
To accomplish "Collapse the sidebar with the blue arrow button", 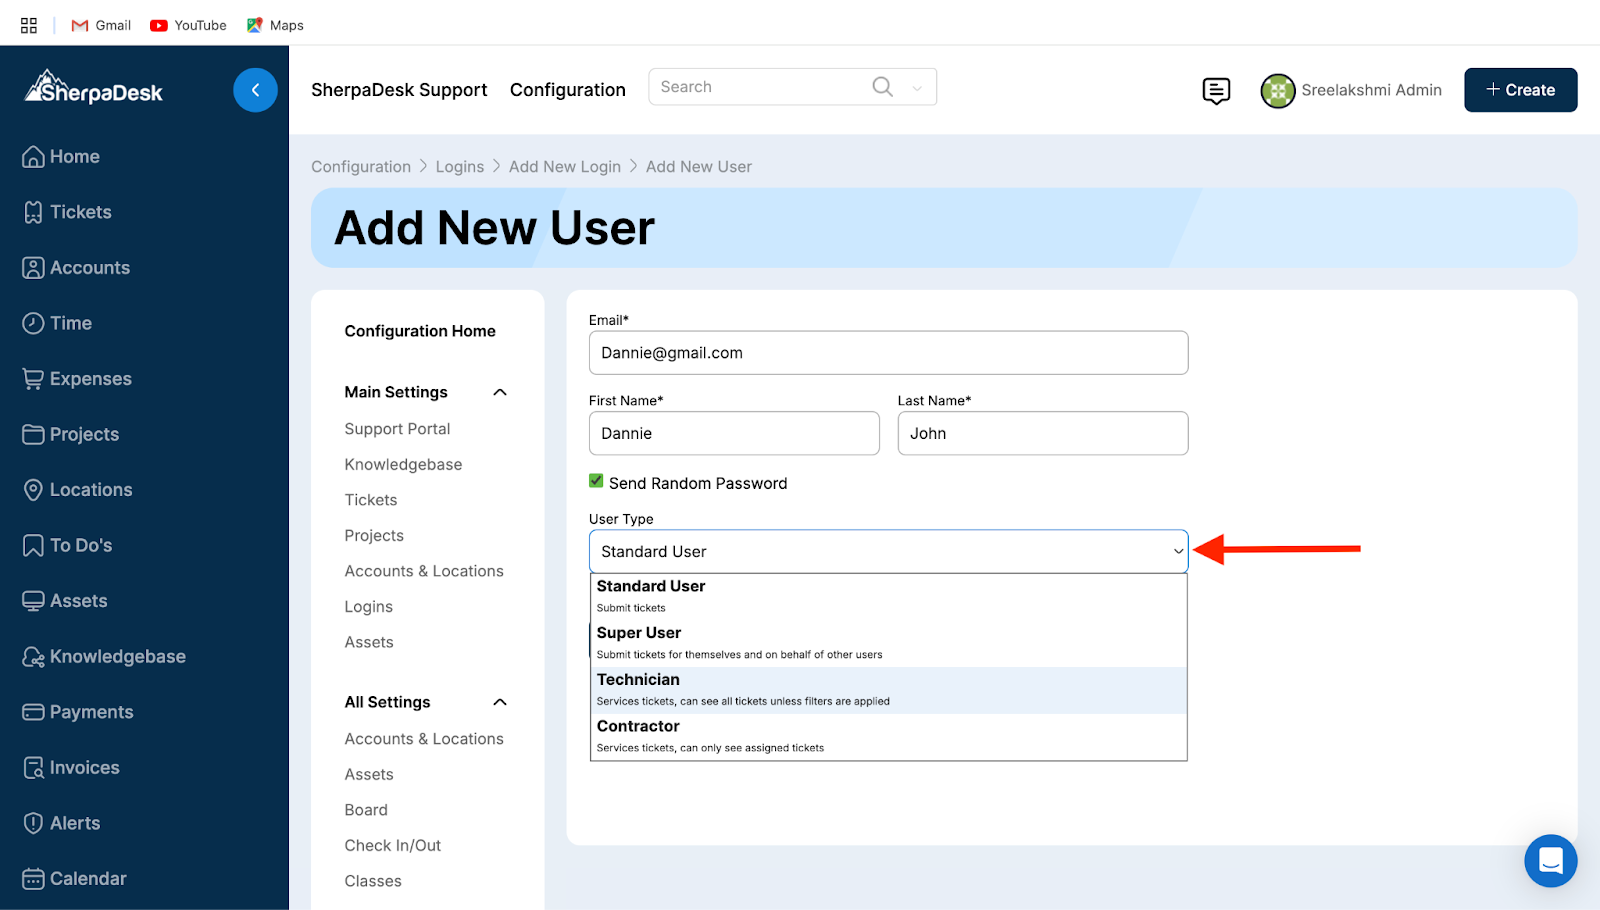I will tap(255, 90).
